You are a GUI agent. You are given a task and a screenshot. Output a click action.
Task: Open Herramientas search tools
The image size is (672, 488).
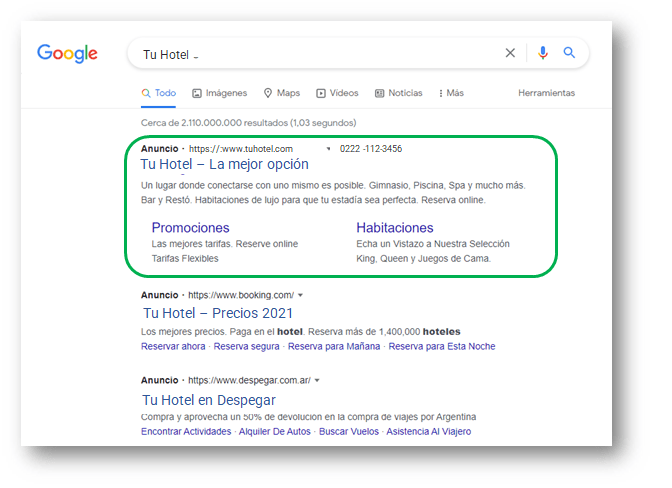tap(546, 93)
